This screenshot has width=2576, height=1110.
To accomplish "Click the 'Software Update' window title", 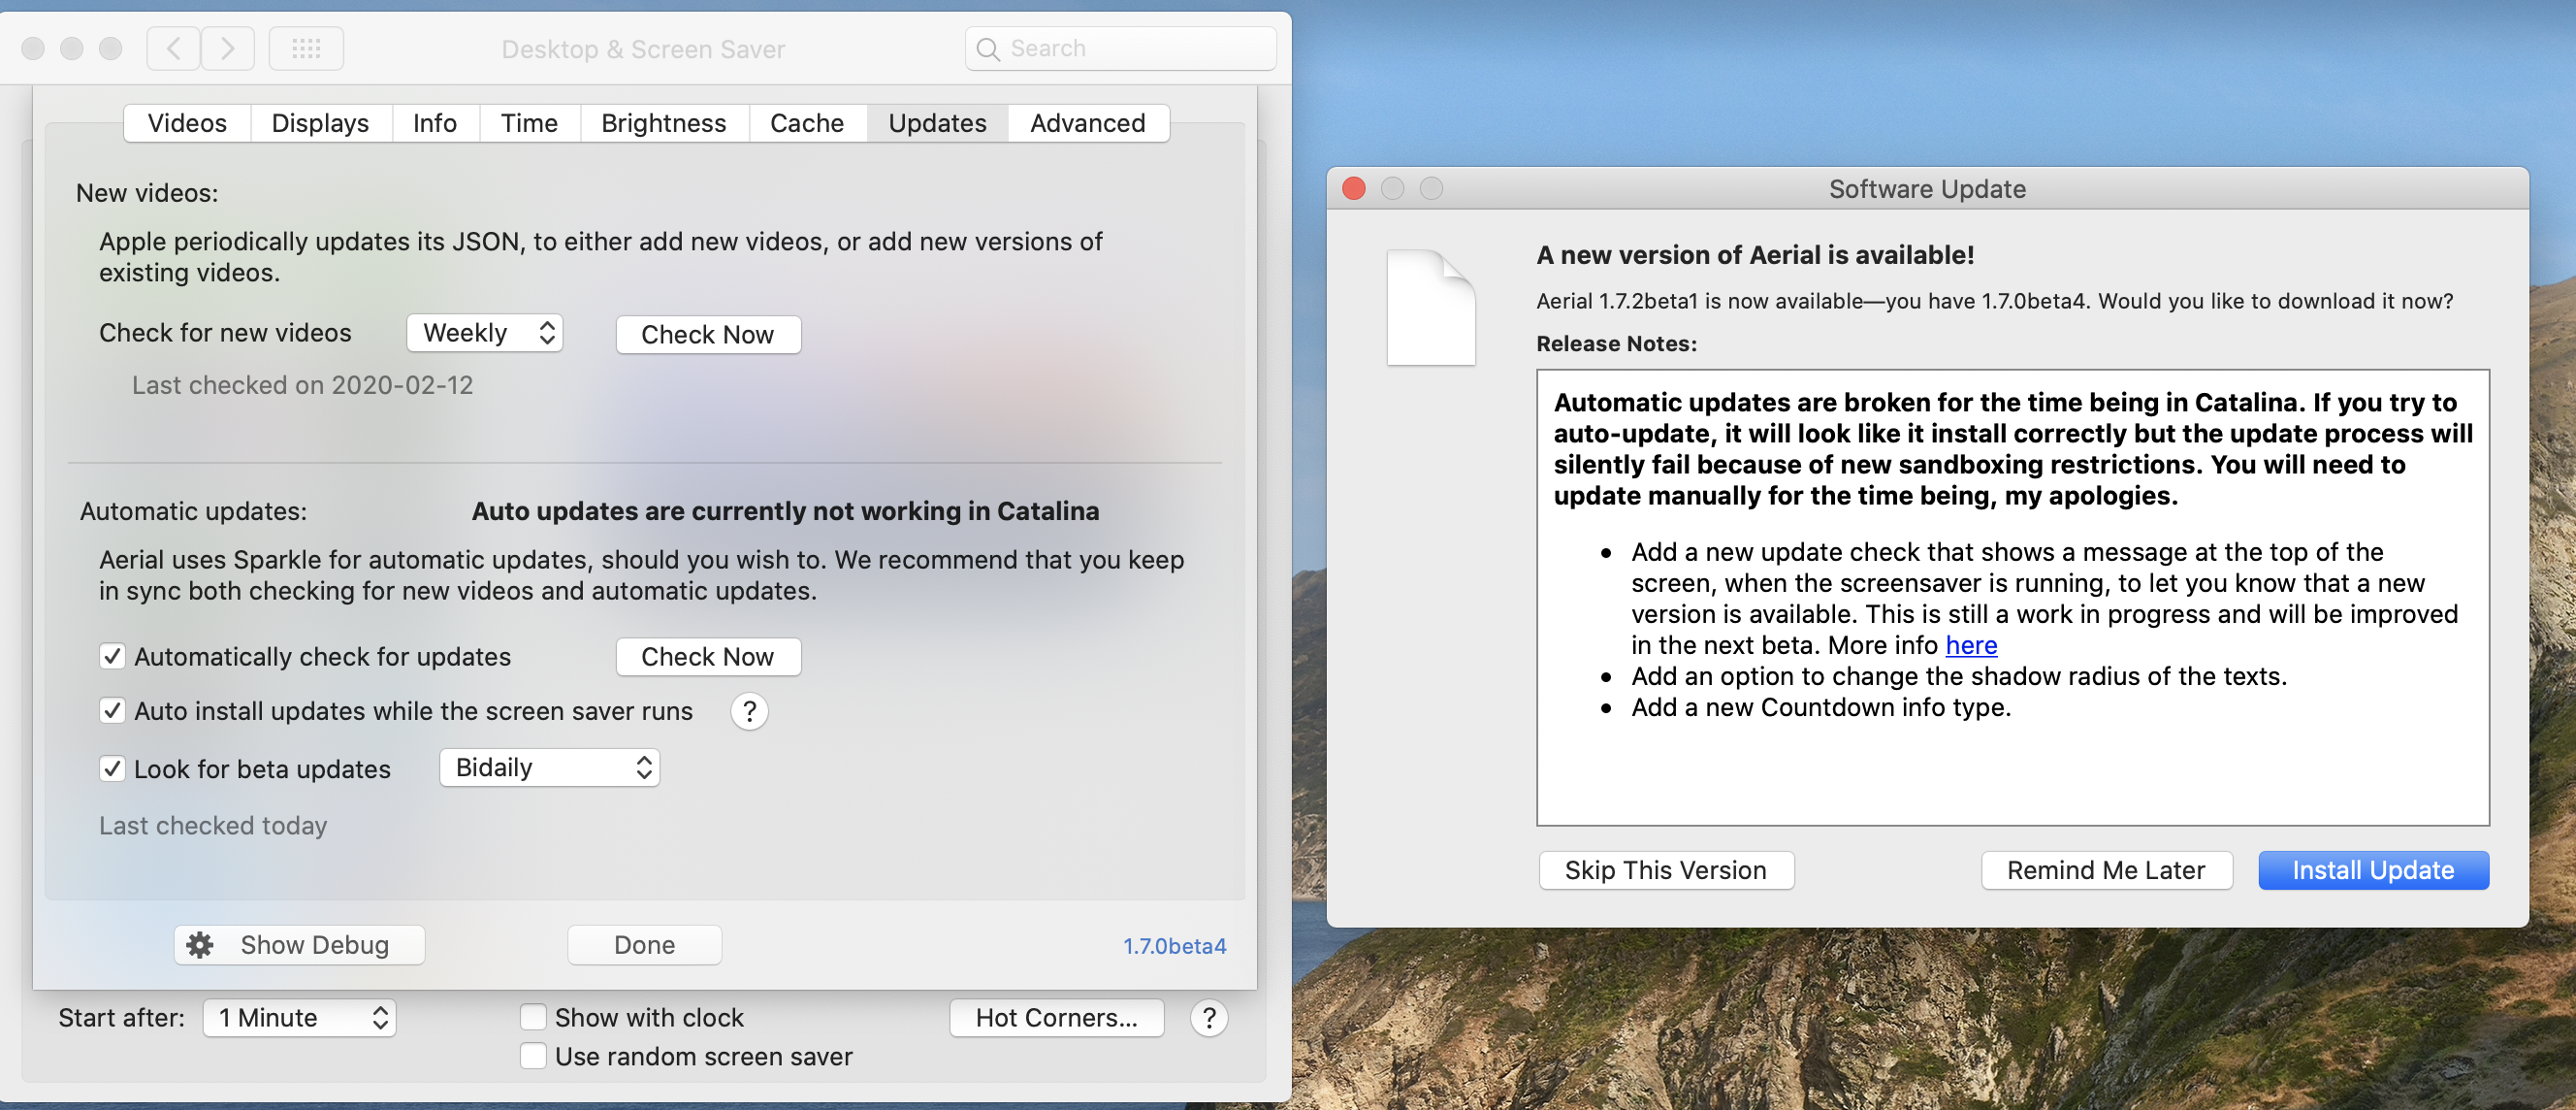I will pyautogui.click(x=1927, y=188).
